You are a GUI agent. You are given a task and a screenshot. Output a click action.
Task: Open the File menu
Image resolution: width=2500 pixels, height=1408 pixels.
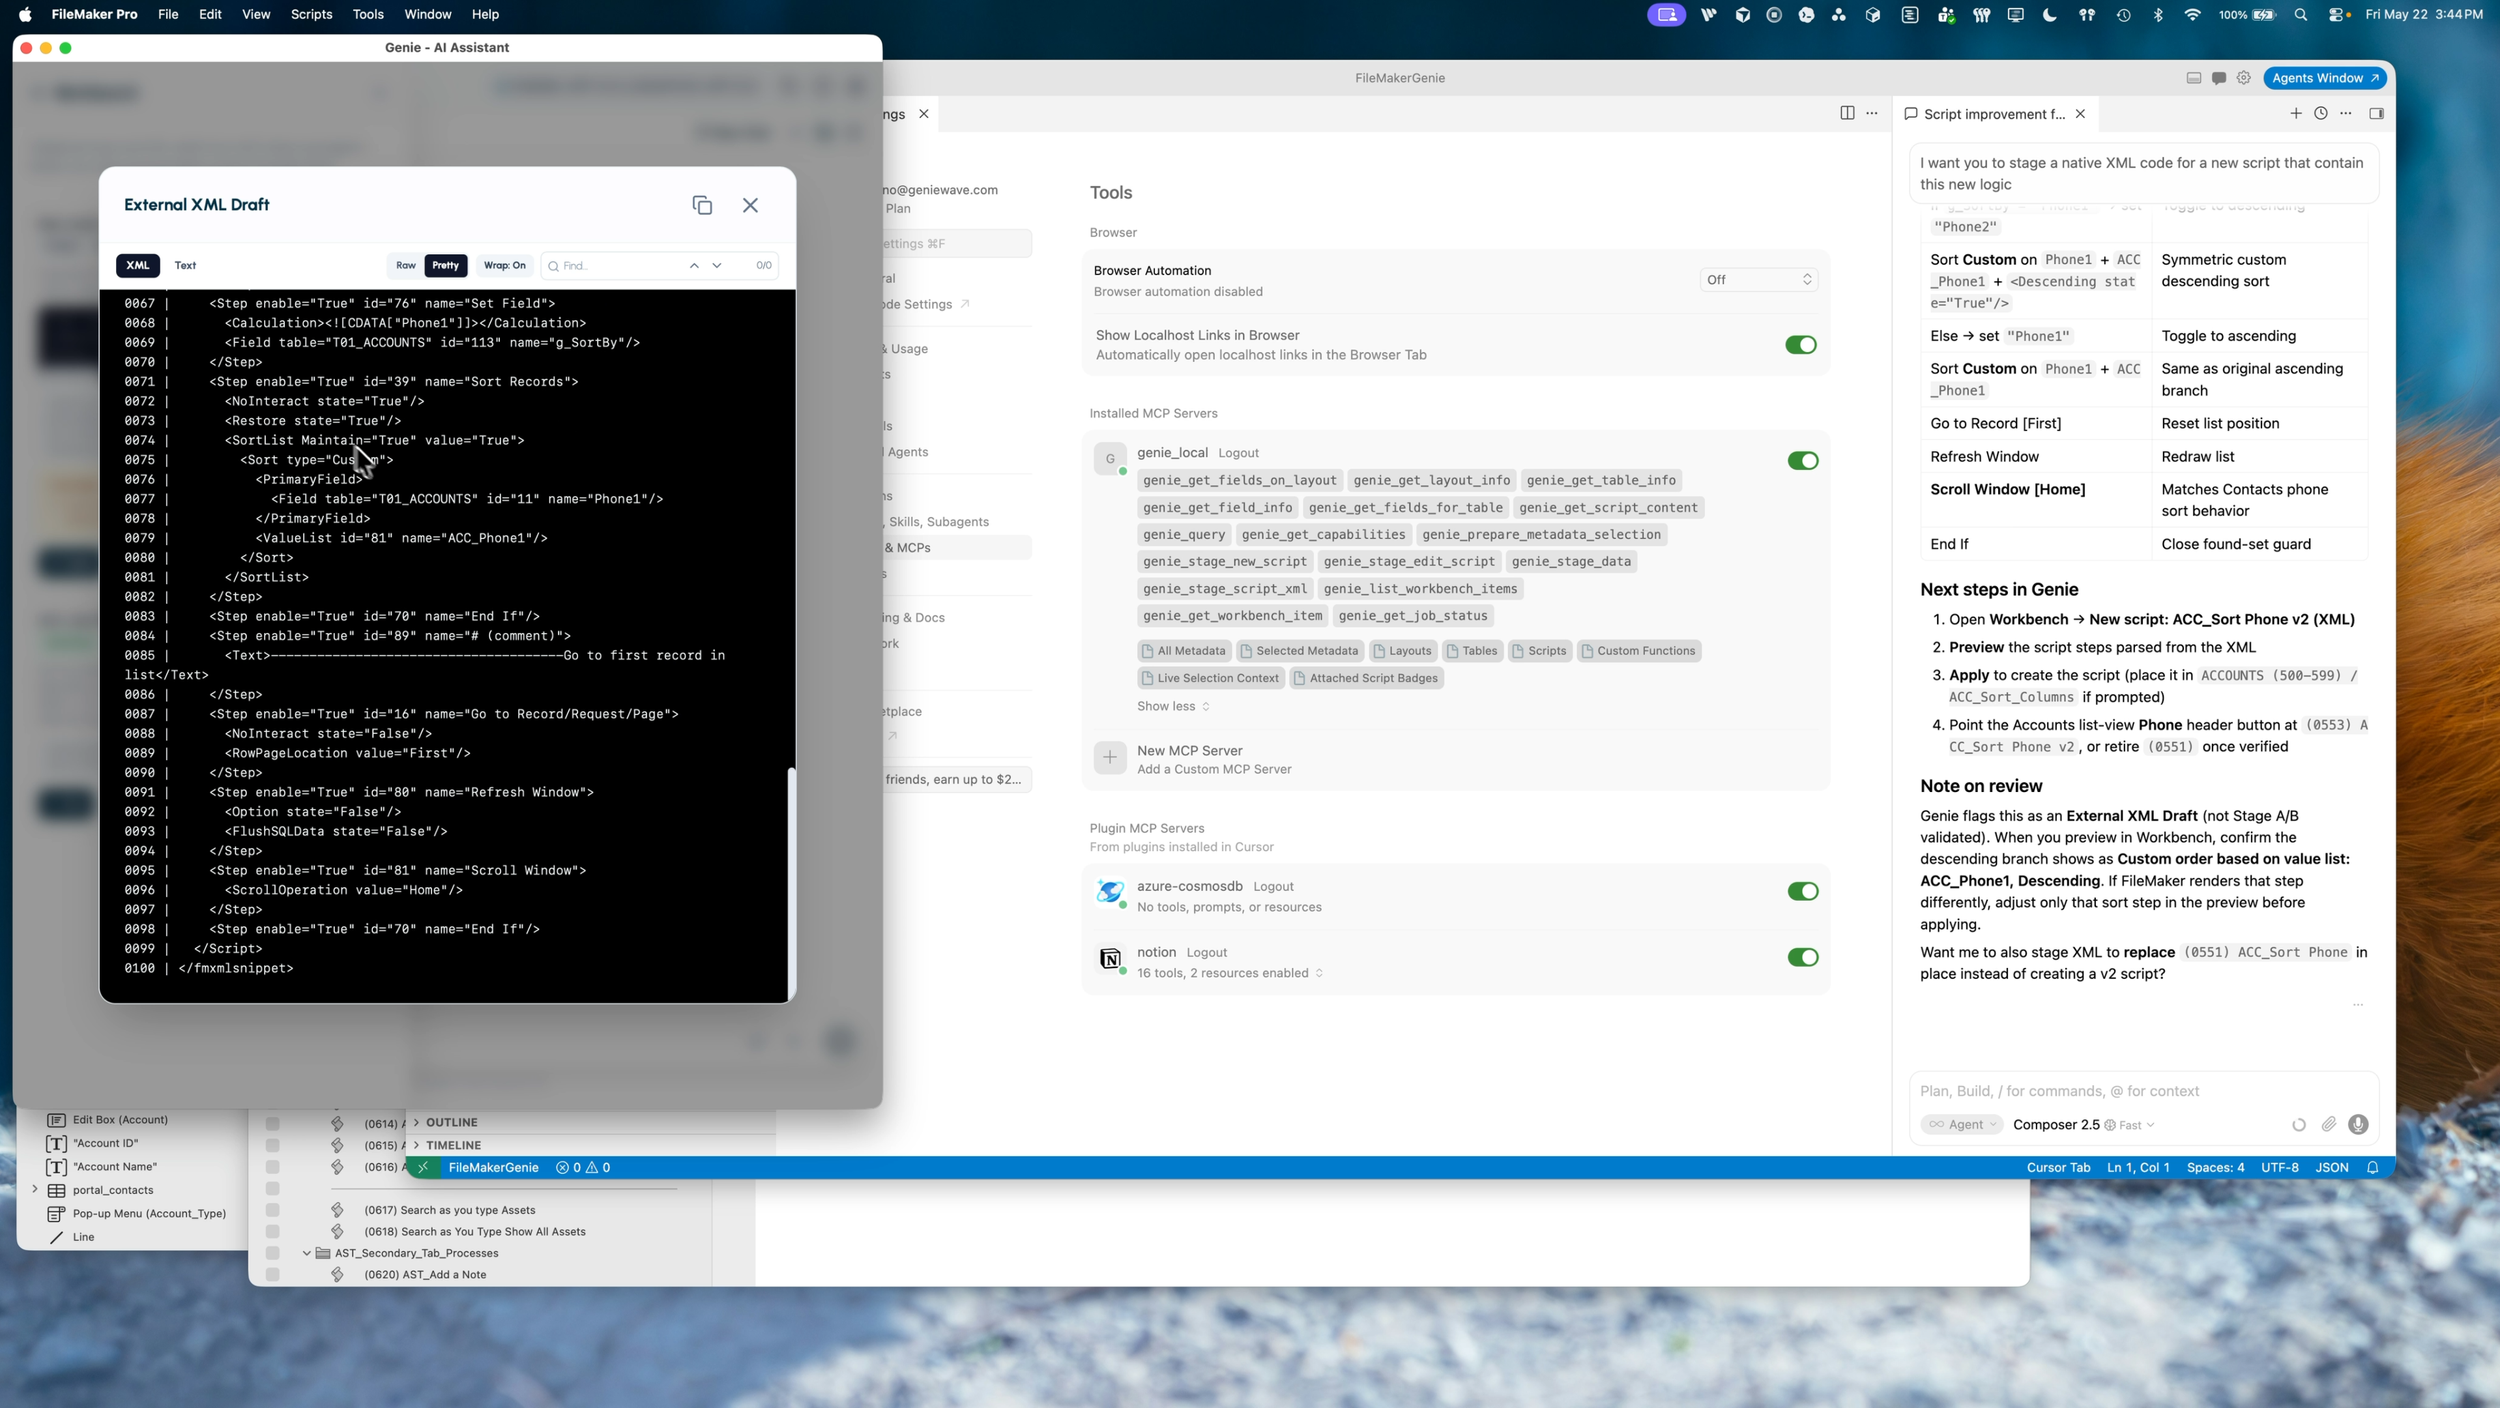coord(168,14)
